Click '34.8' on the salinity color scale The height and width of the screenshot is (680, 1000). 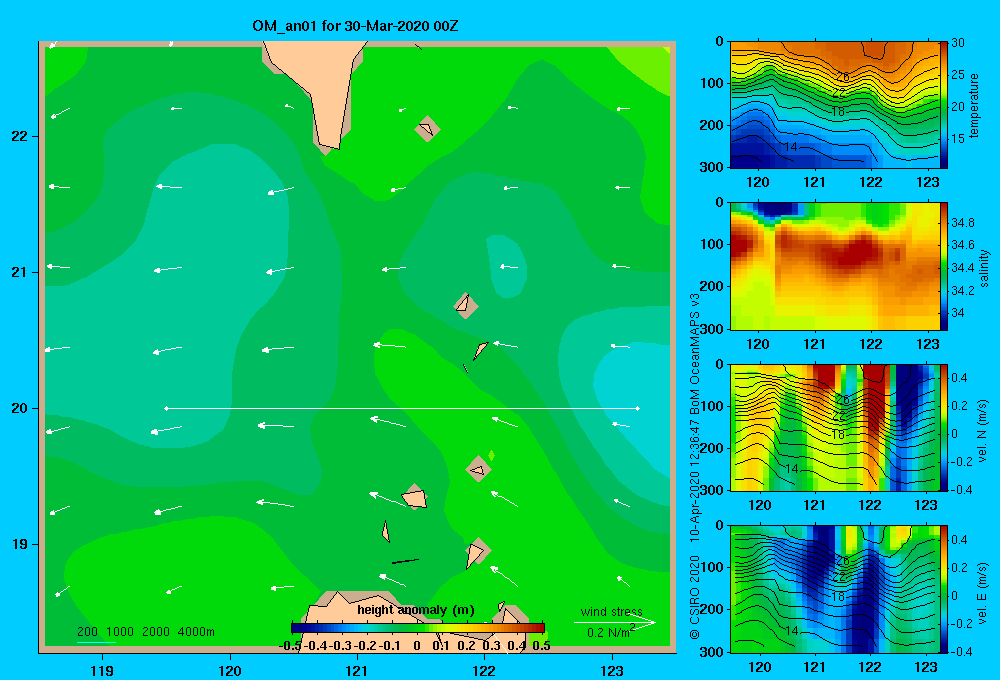963,223
